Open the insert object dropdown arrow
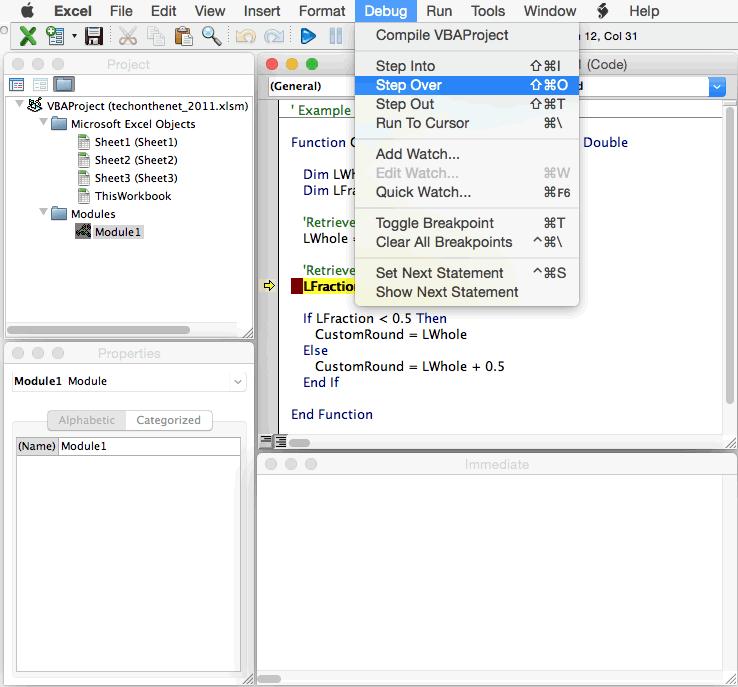Image resolution: width=738 pixels, height=687 pixels. coord(74,36)
